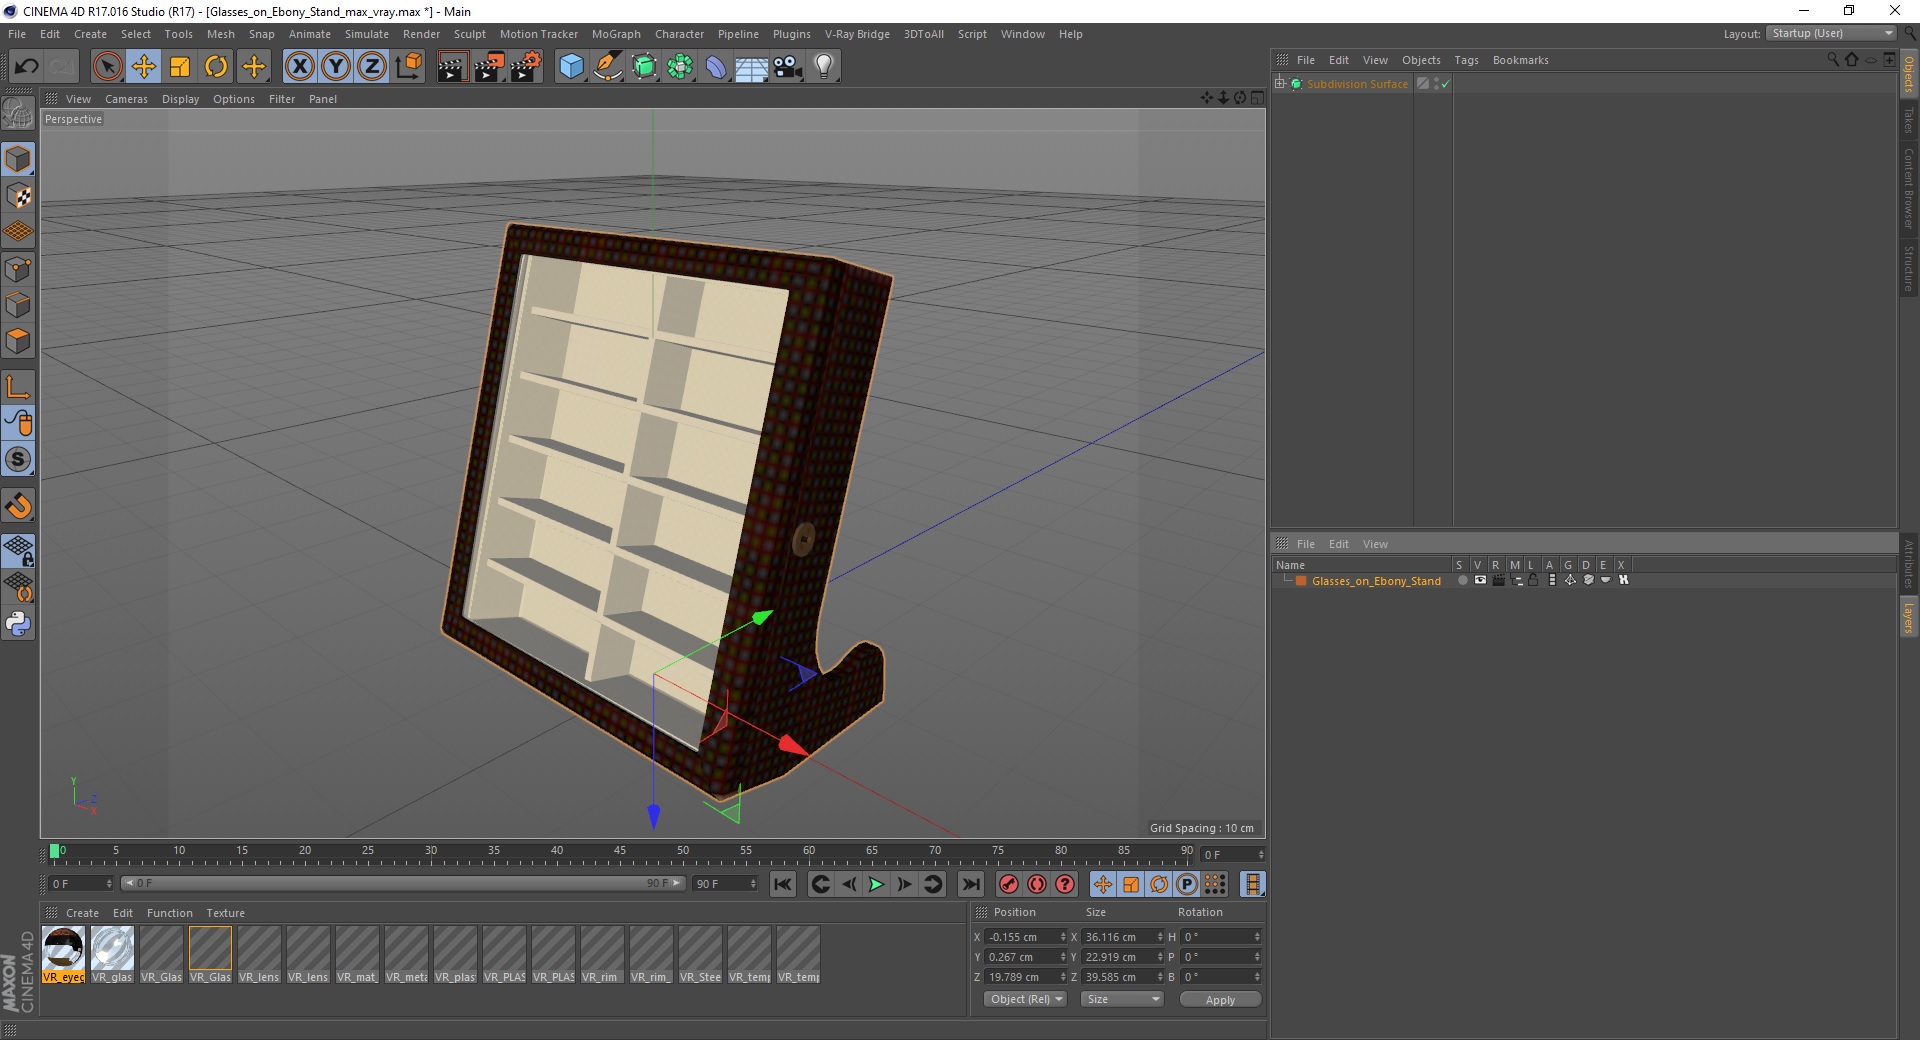Open Edit Render Settings
This screenshot has height=1040, width=1920.
[526, 67]
